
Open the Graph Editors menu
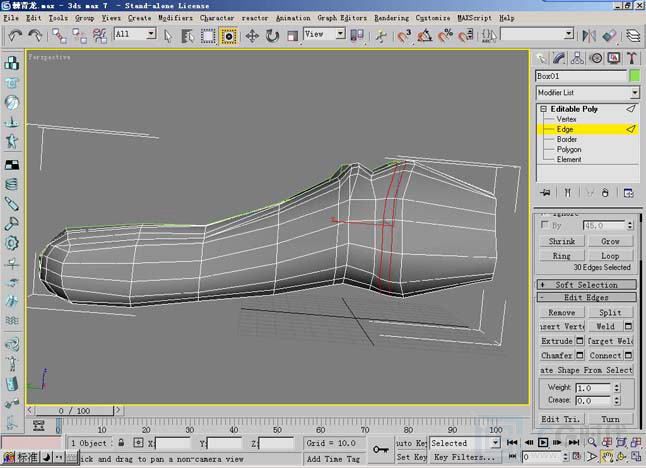coord(342,18)
